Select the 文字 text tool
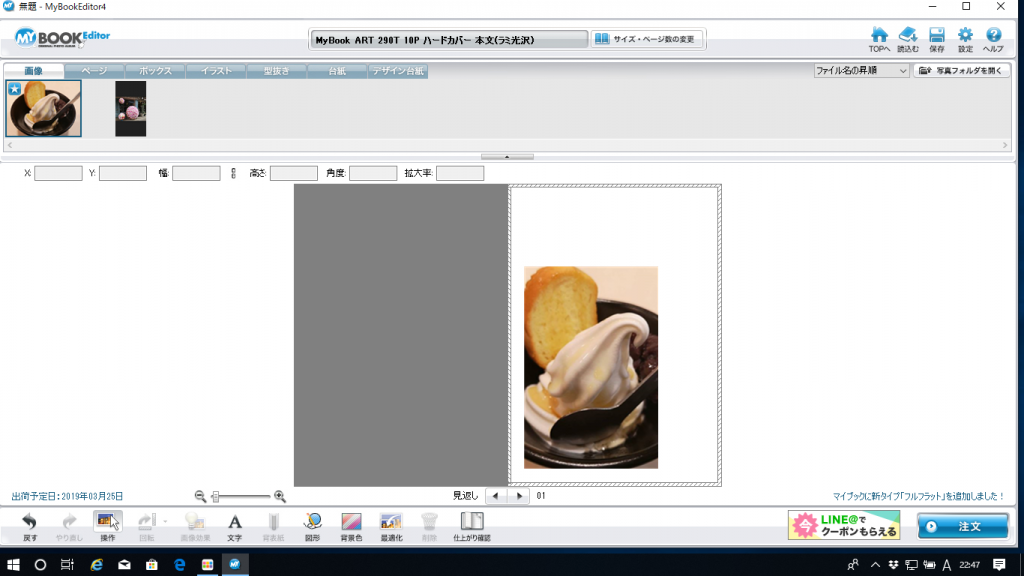The image size is (1024, 576). coord(234,526)
